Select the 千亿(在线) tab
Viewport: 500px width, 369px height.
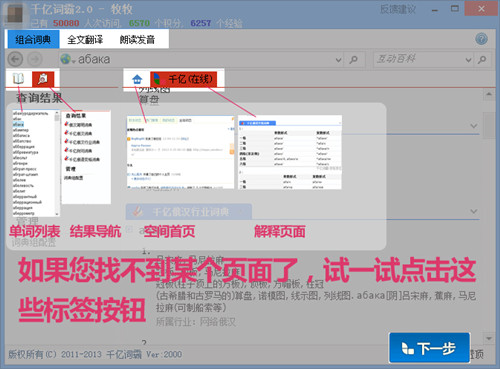coord(183,79)
